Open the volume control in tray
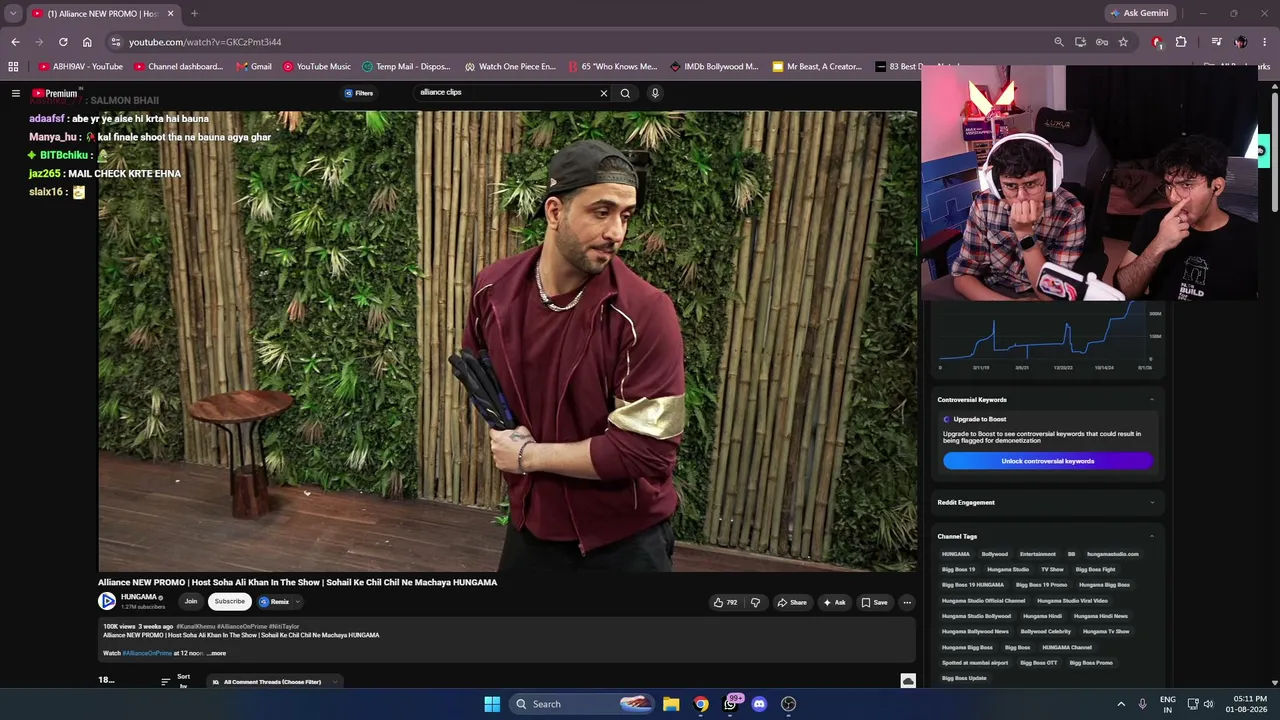Viewport: 1280px width, 720px height. [1208, 704]
